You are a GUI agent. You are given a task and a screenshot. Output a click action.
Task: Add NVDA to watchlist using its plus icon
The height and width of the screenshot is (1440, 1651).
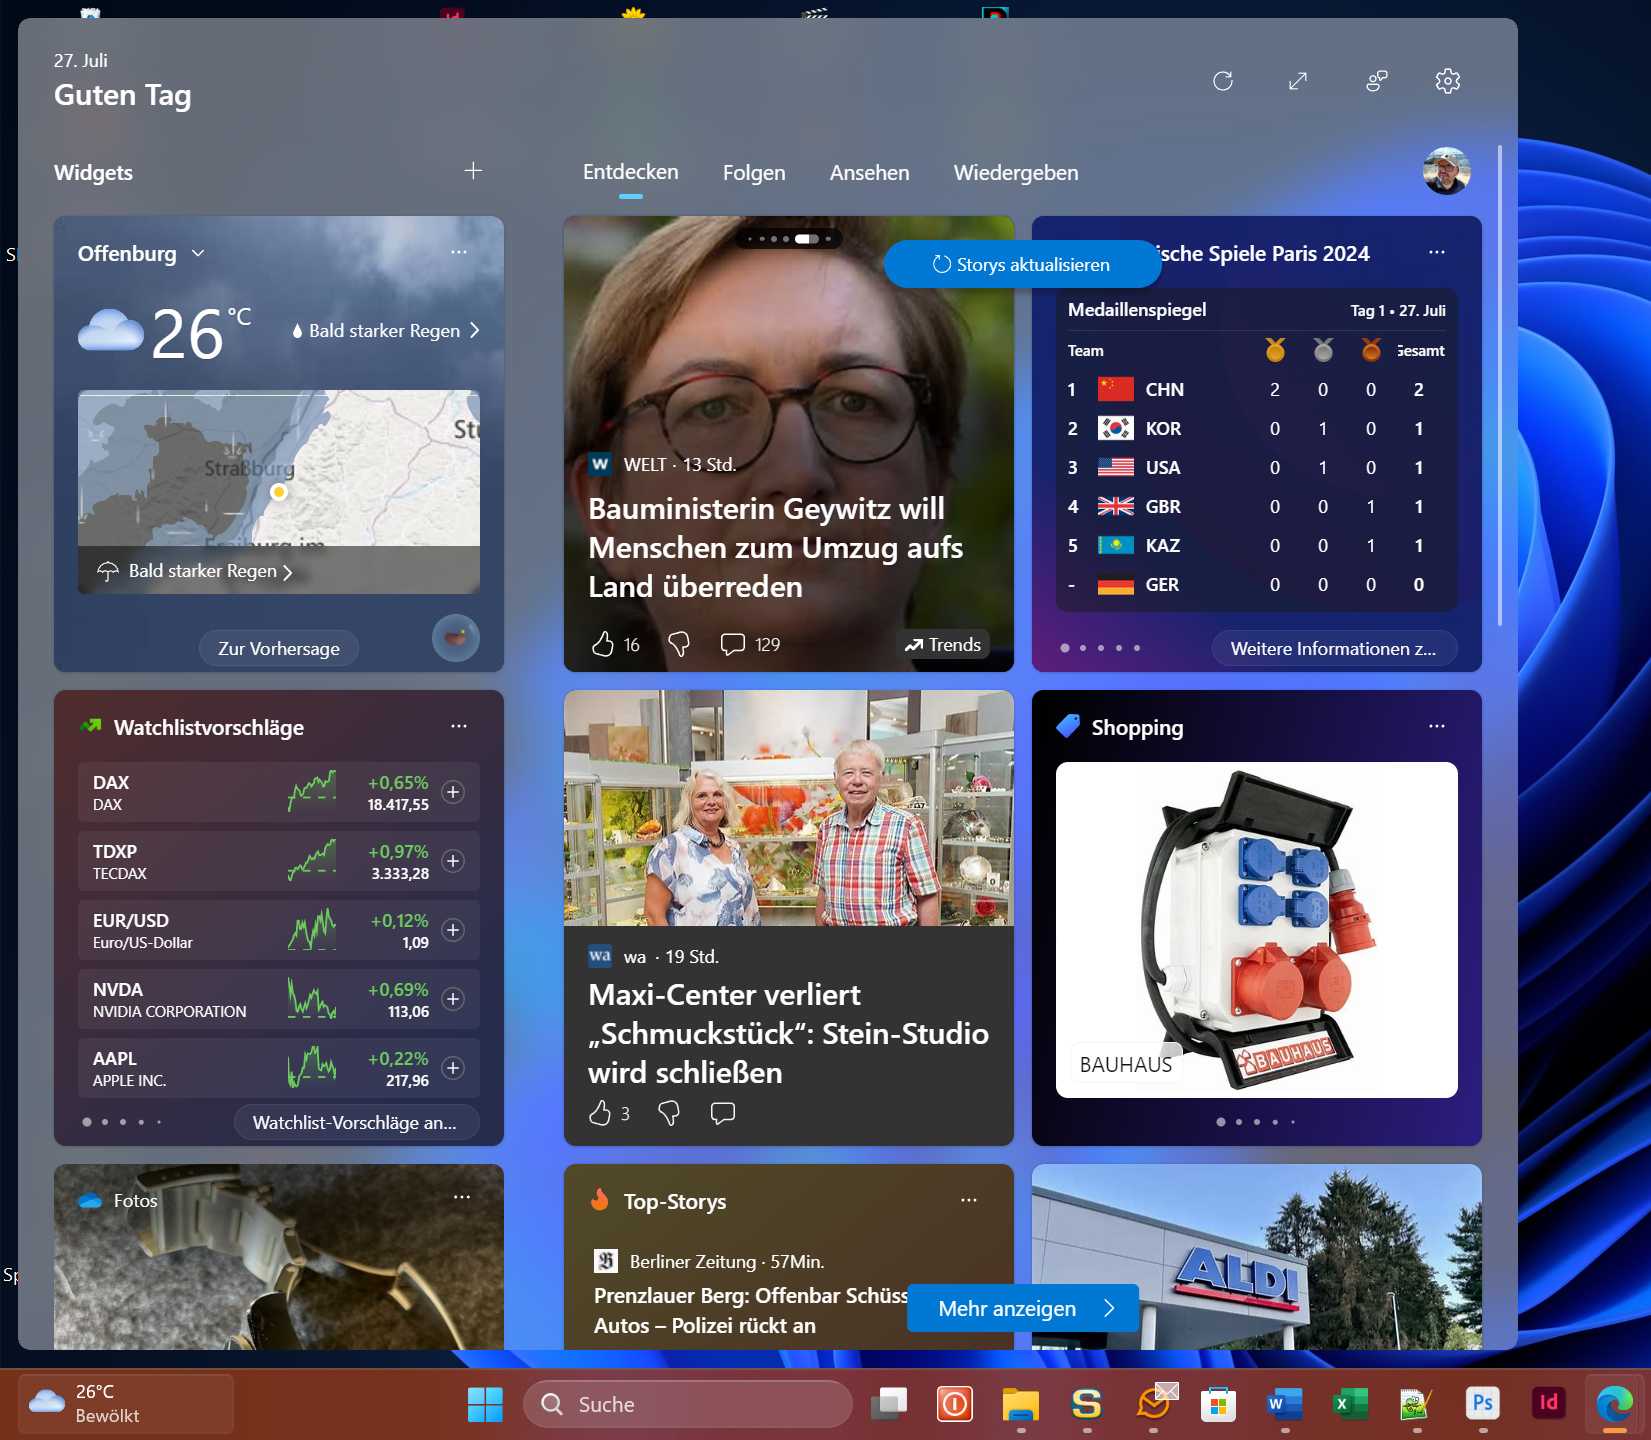(452, 999)
